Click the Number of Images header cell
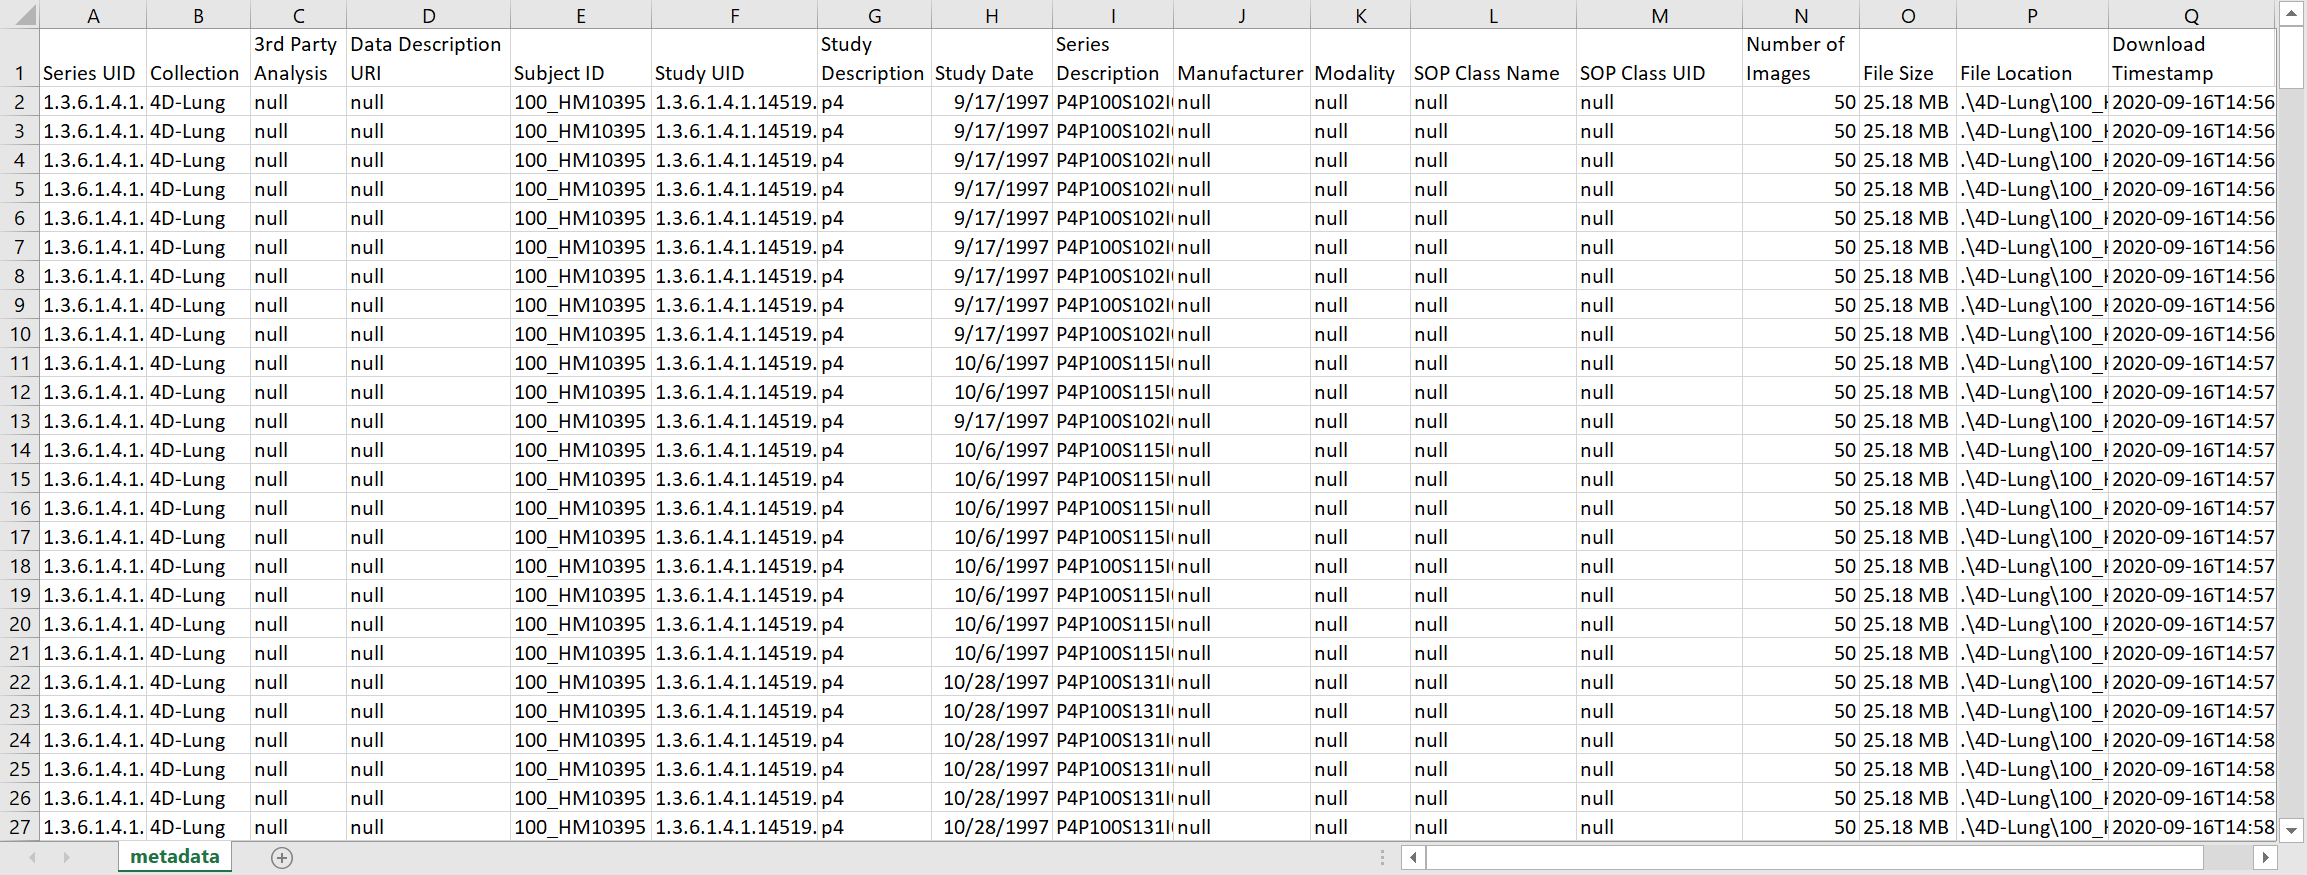This screenshot has width=2307, height=875. click(x=1800, y=58)
